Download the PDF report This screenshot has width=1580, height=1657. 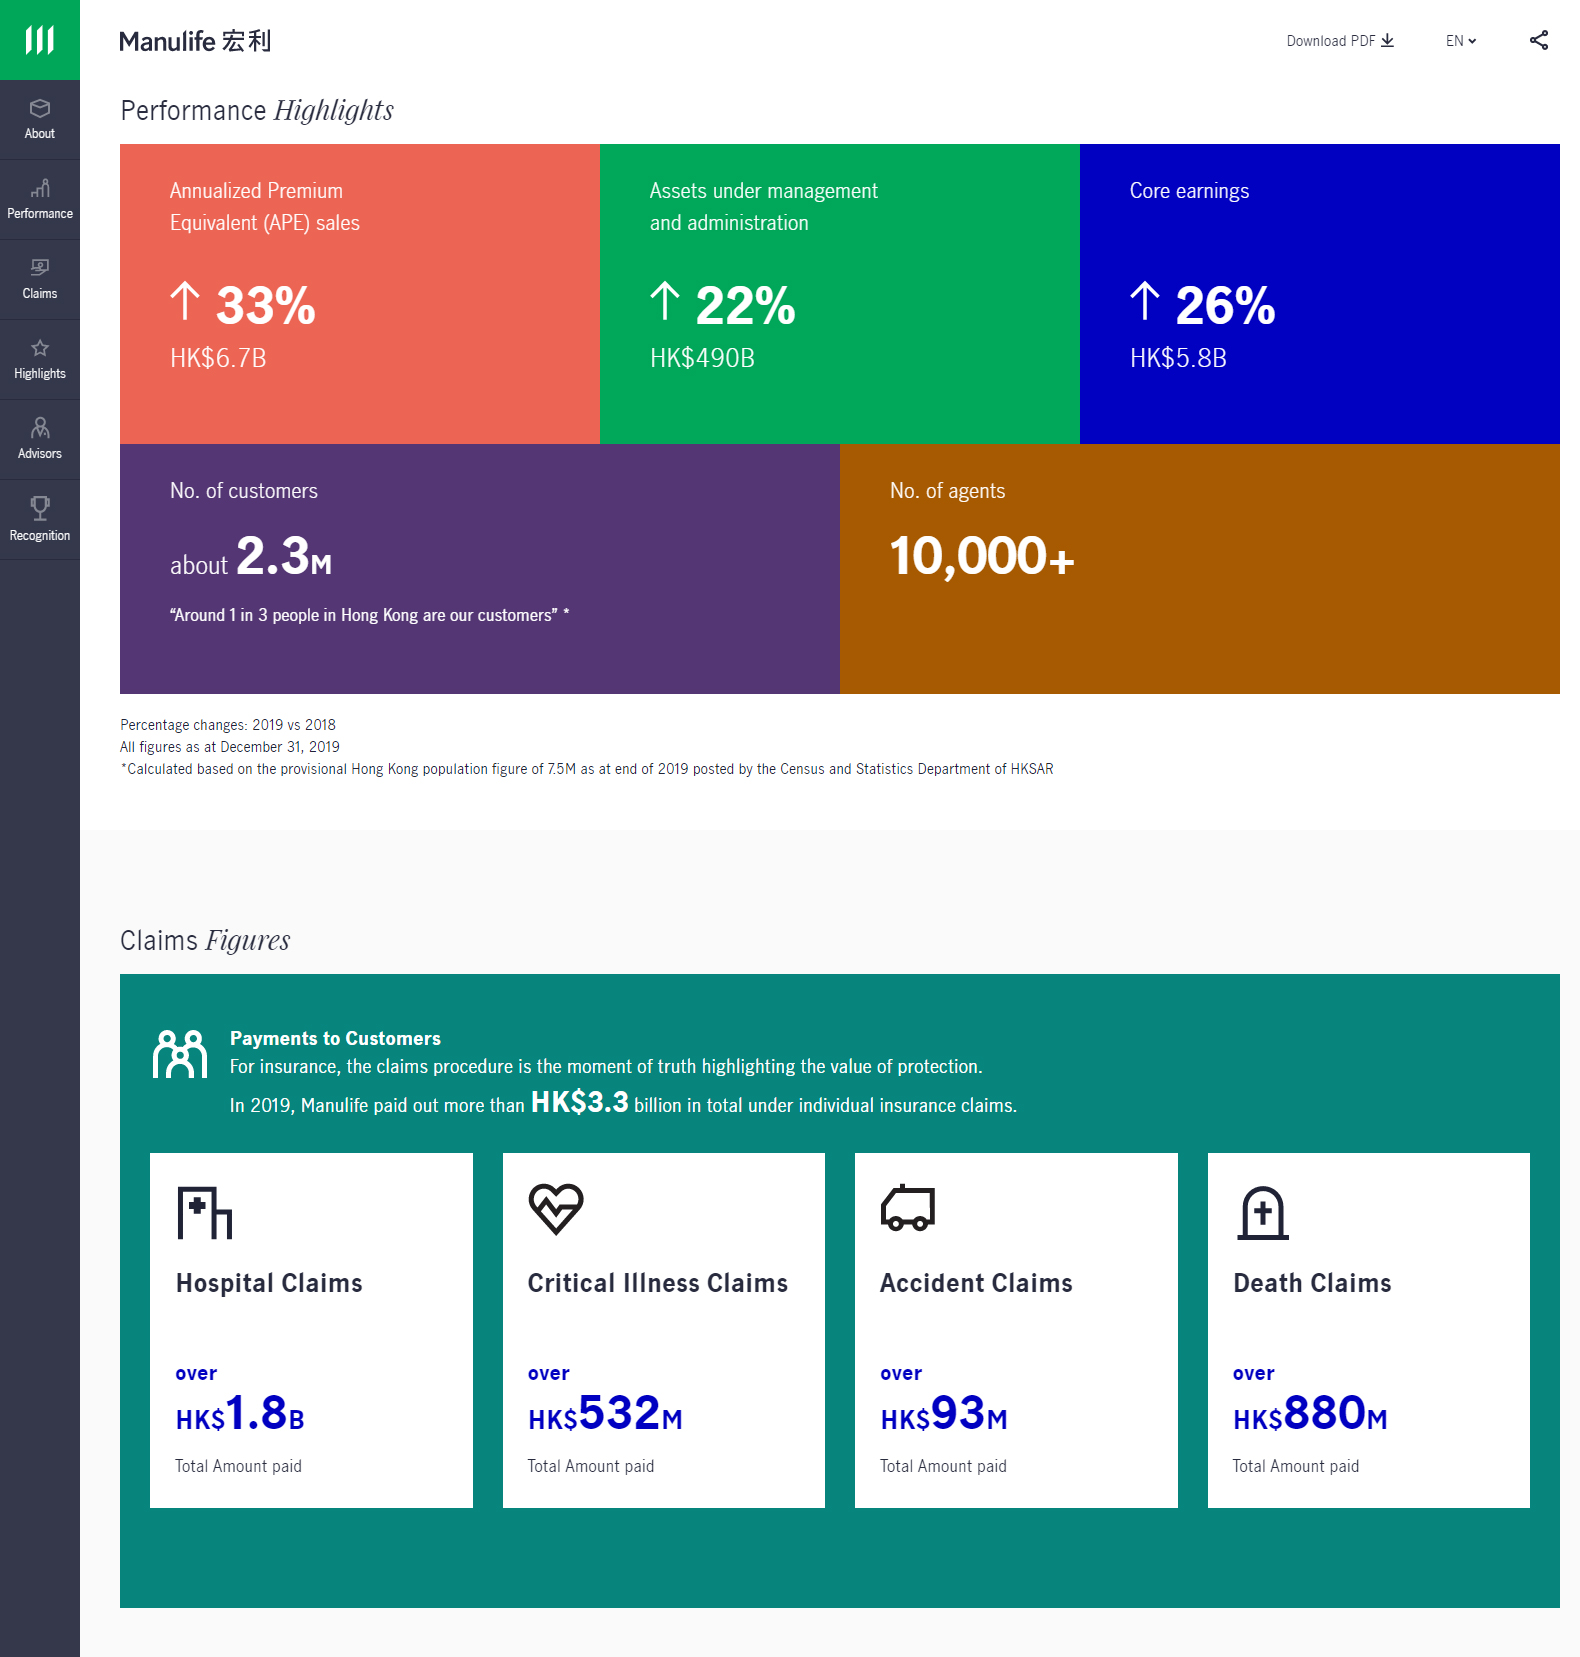(x=1340, y=41)
